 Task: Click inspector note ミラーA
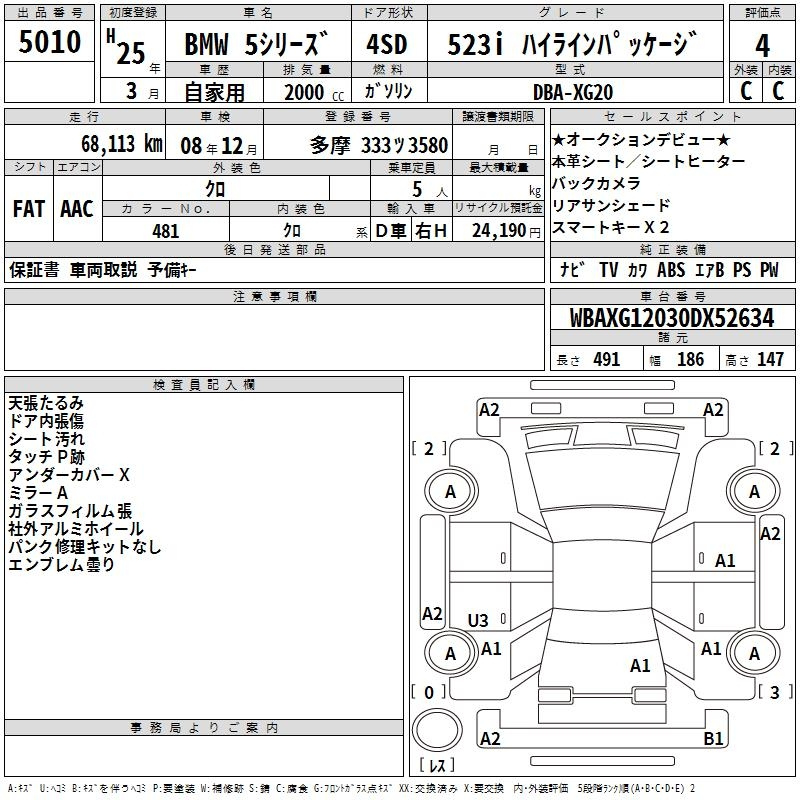38,493
